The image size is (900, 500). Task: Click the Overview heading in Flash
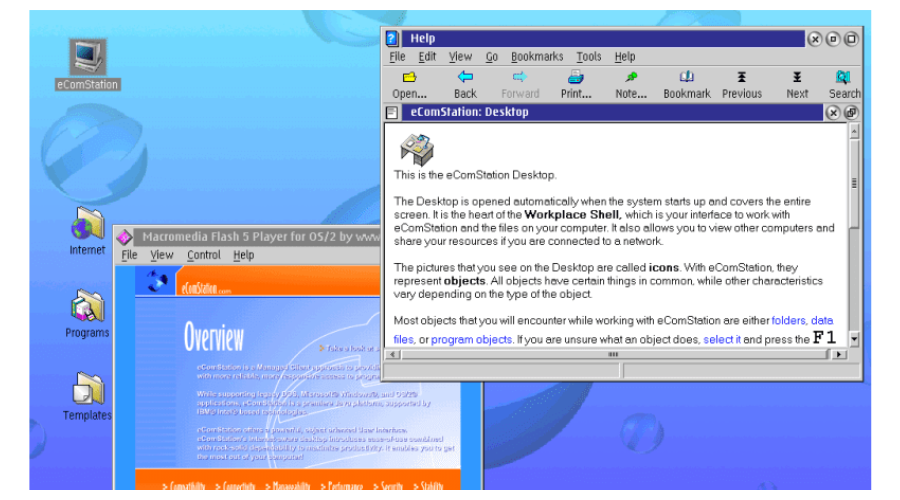[214, 337]
